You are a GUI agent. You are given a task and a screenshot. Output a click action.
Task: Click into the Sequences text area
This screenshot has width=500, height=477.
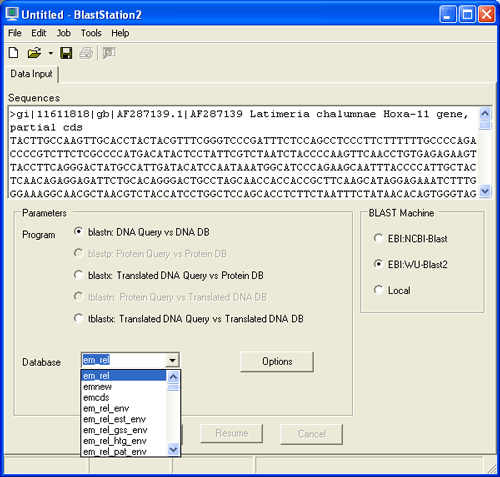pos(243,153)
